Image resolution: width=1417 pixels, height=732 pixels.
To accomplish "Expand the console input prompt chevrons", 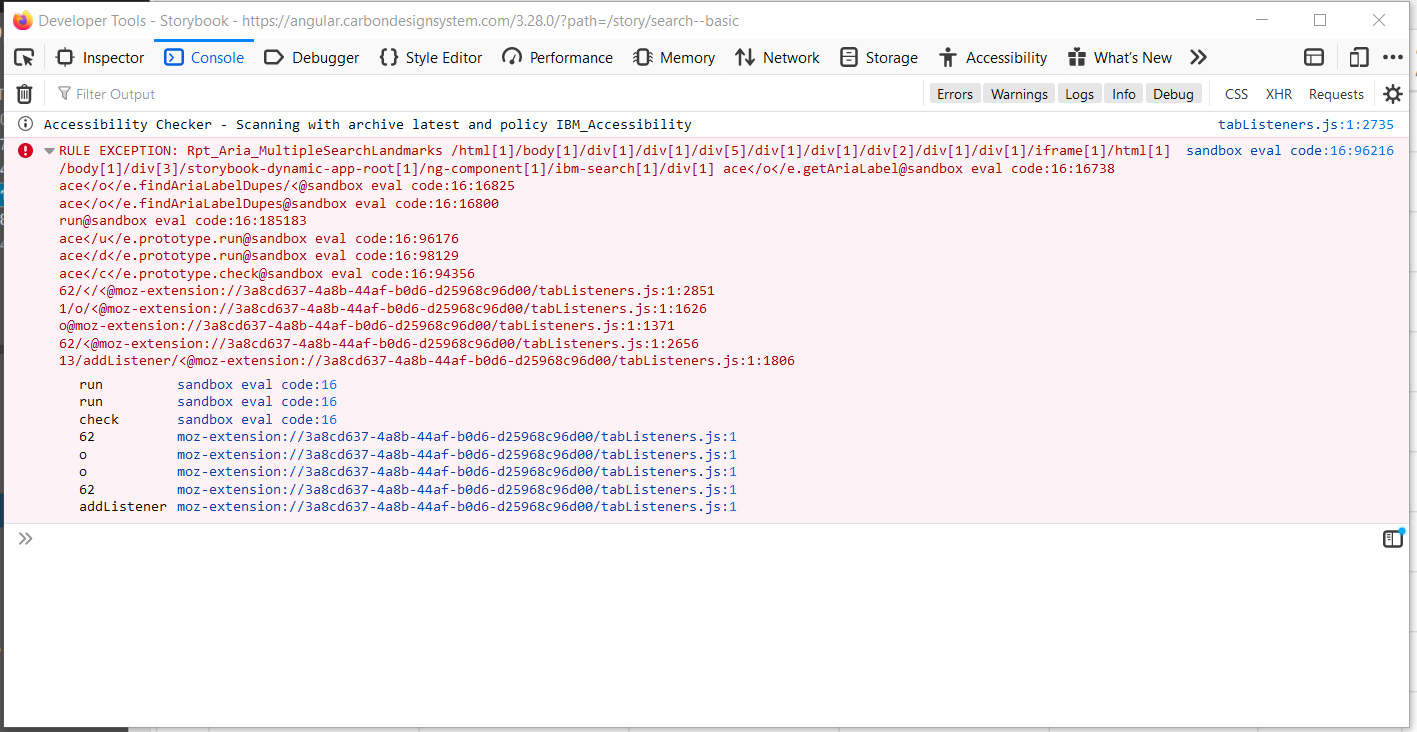I will tap(25, 538).
